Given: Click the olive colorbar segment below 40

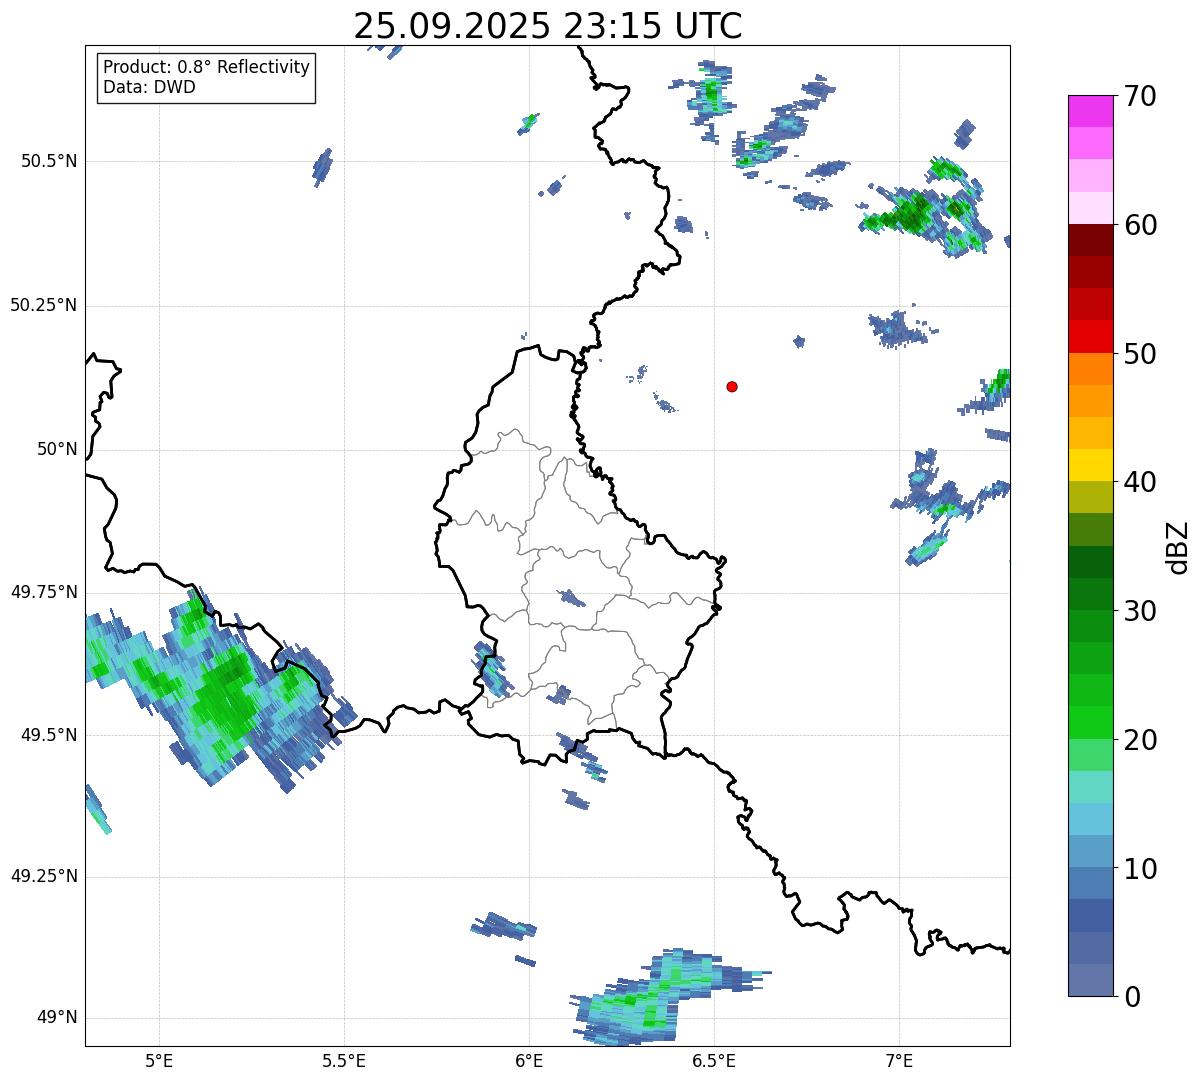Looking at the screenshot, I should 1091,497.
